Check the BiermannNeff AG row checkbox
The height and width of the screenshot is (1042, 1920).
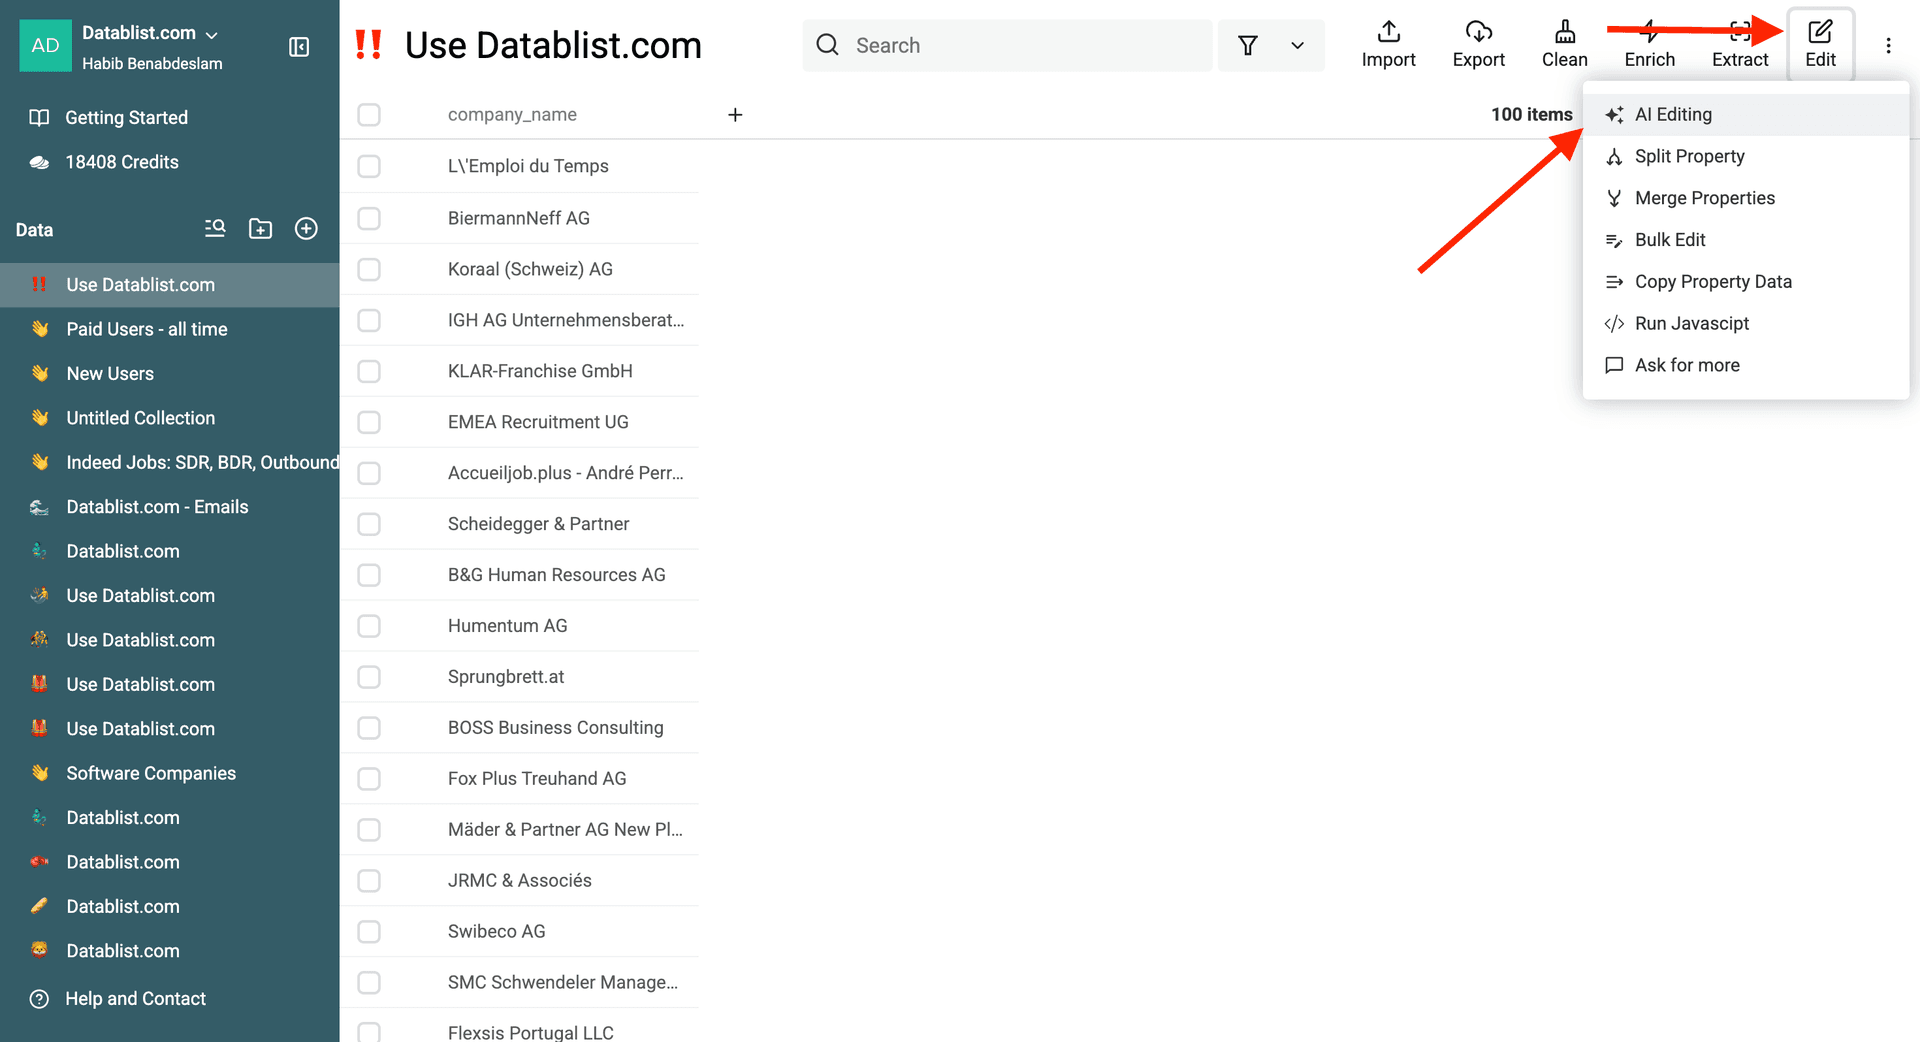click(369, 218)
